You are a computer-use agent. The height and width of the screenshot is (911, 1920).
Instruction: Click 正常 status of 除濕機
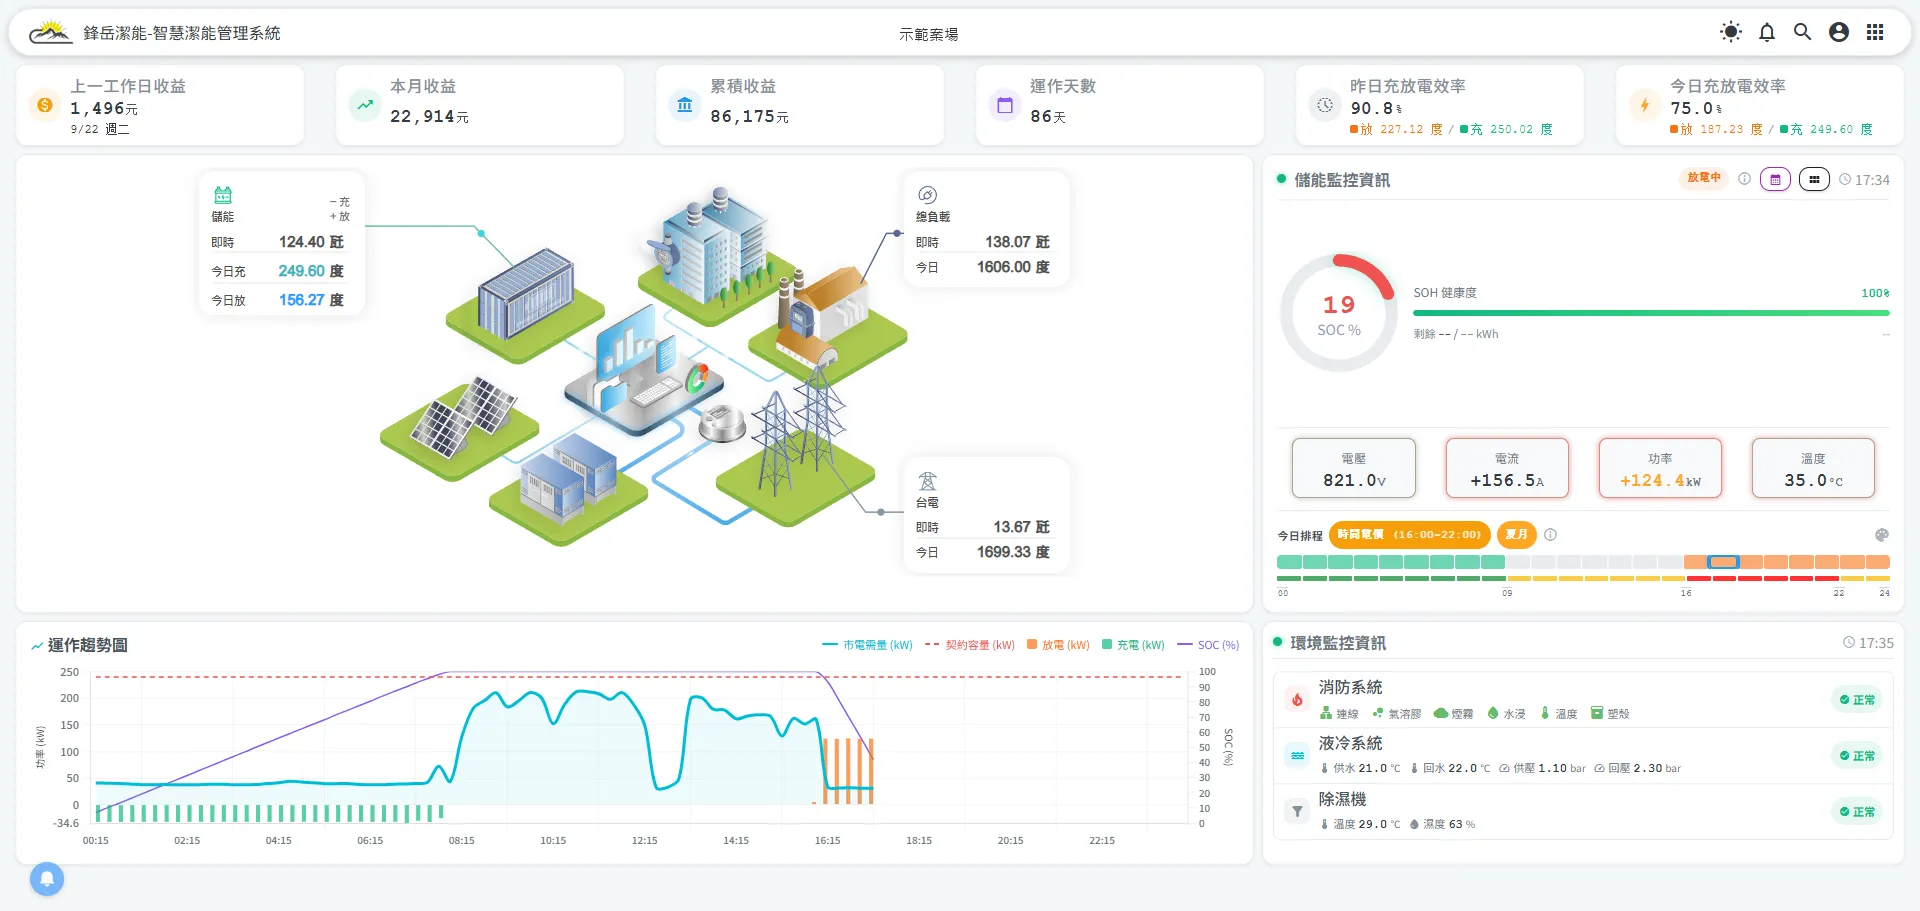(x=1857, y=812)
